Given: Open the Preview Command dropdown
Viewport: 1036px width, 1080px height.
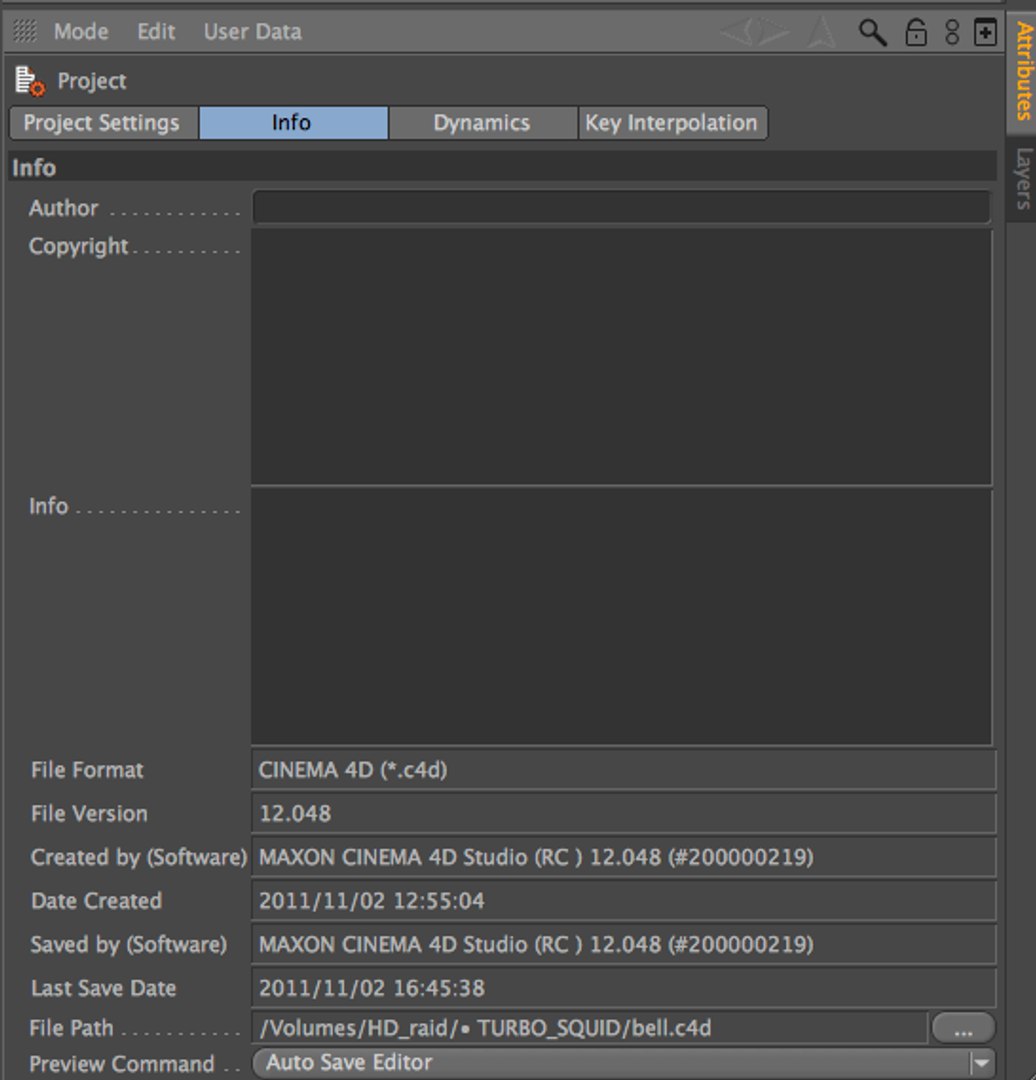Looking at the screenshot, I should pyautogui.click(x=624, y=1063).
